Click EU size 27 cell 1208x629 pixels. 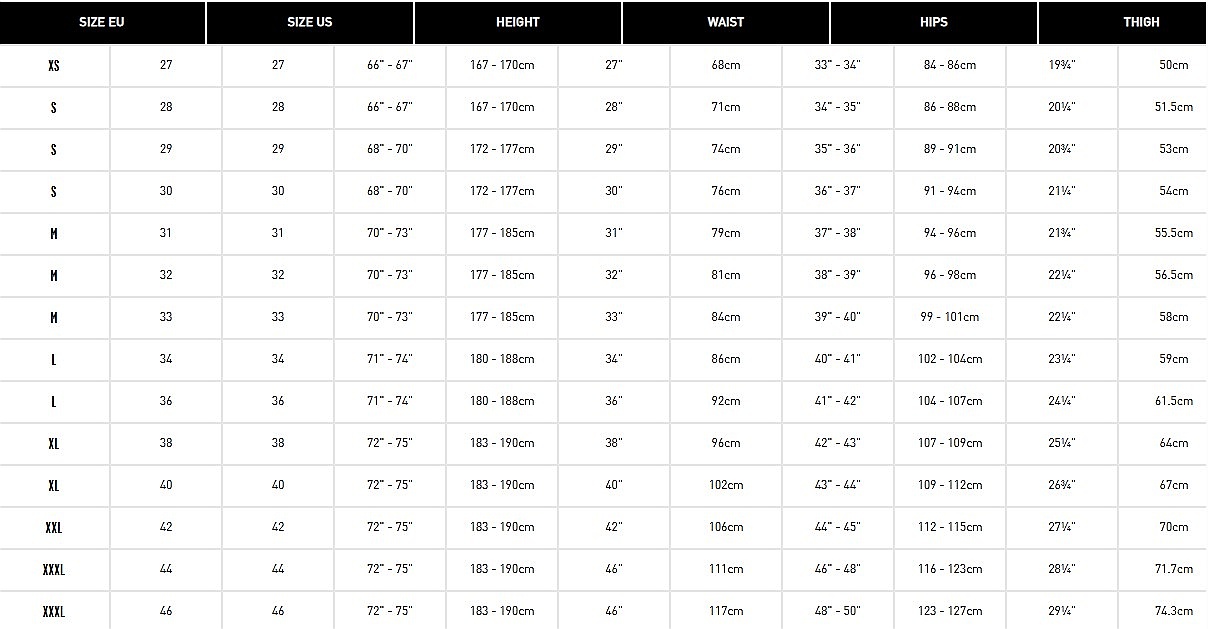(x=166, y=65)
